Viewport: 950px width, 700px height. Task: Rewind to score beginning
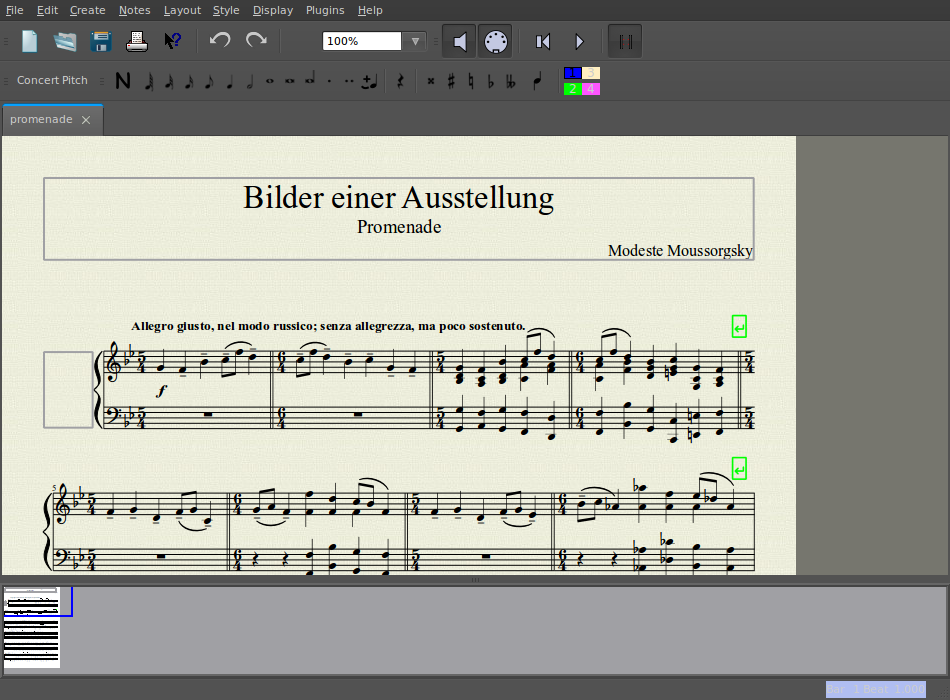(542, 41)
